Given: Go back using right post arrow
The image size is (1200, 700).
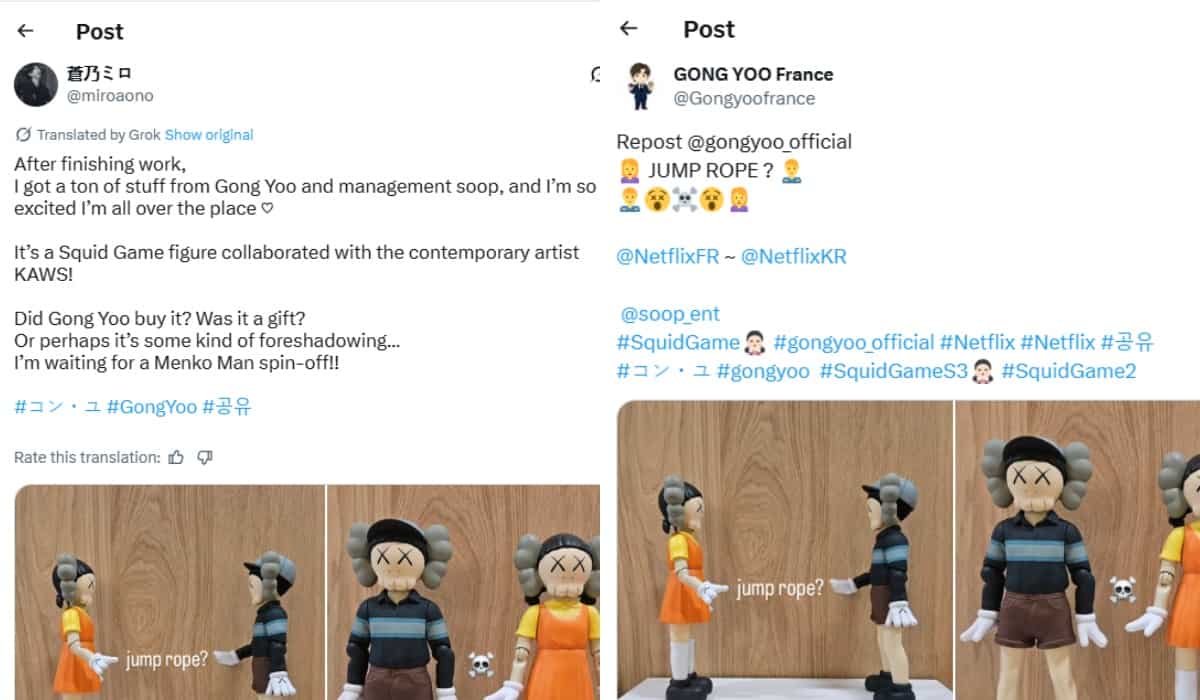Looking at the screenshot, I should pyautogui.click(x=628, y=28).
